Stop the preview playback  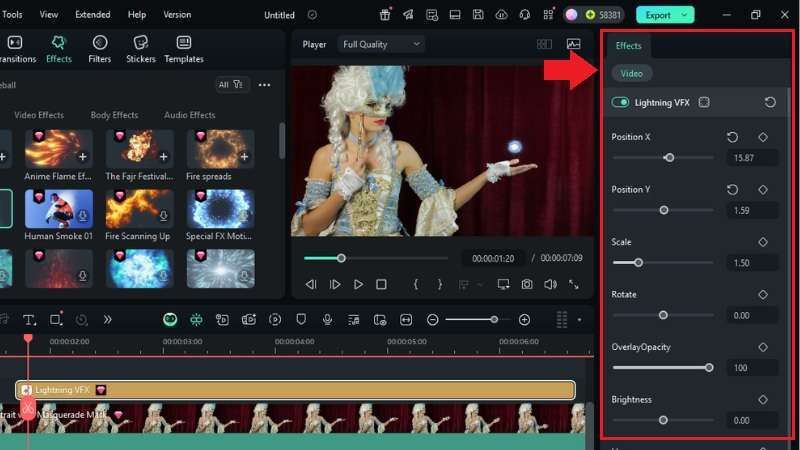pyautogui.click(x=381, y=284)
